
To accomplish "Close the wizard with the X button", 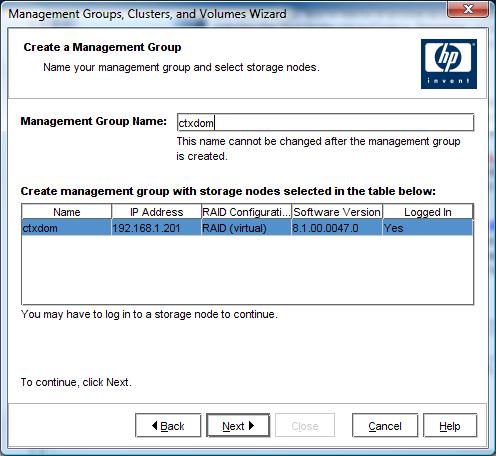I will pos(468,9).
